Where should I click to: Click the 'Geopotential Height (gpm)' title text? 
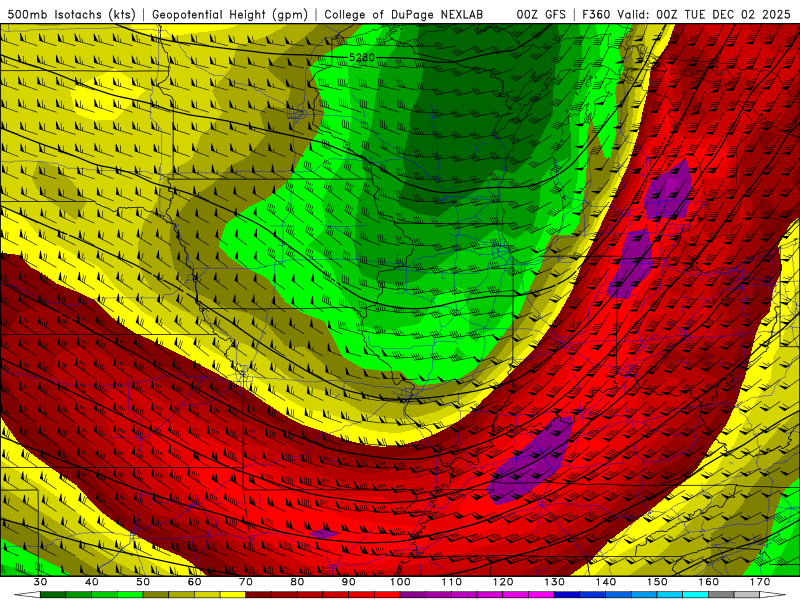[x=230, y=14]
